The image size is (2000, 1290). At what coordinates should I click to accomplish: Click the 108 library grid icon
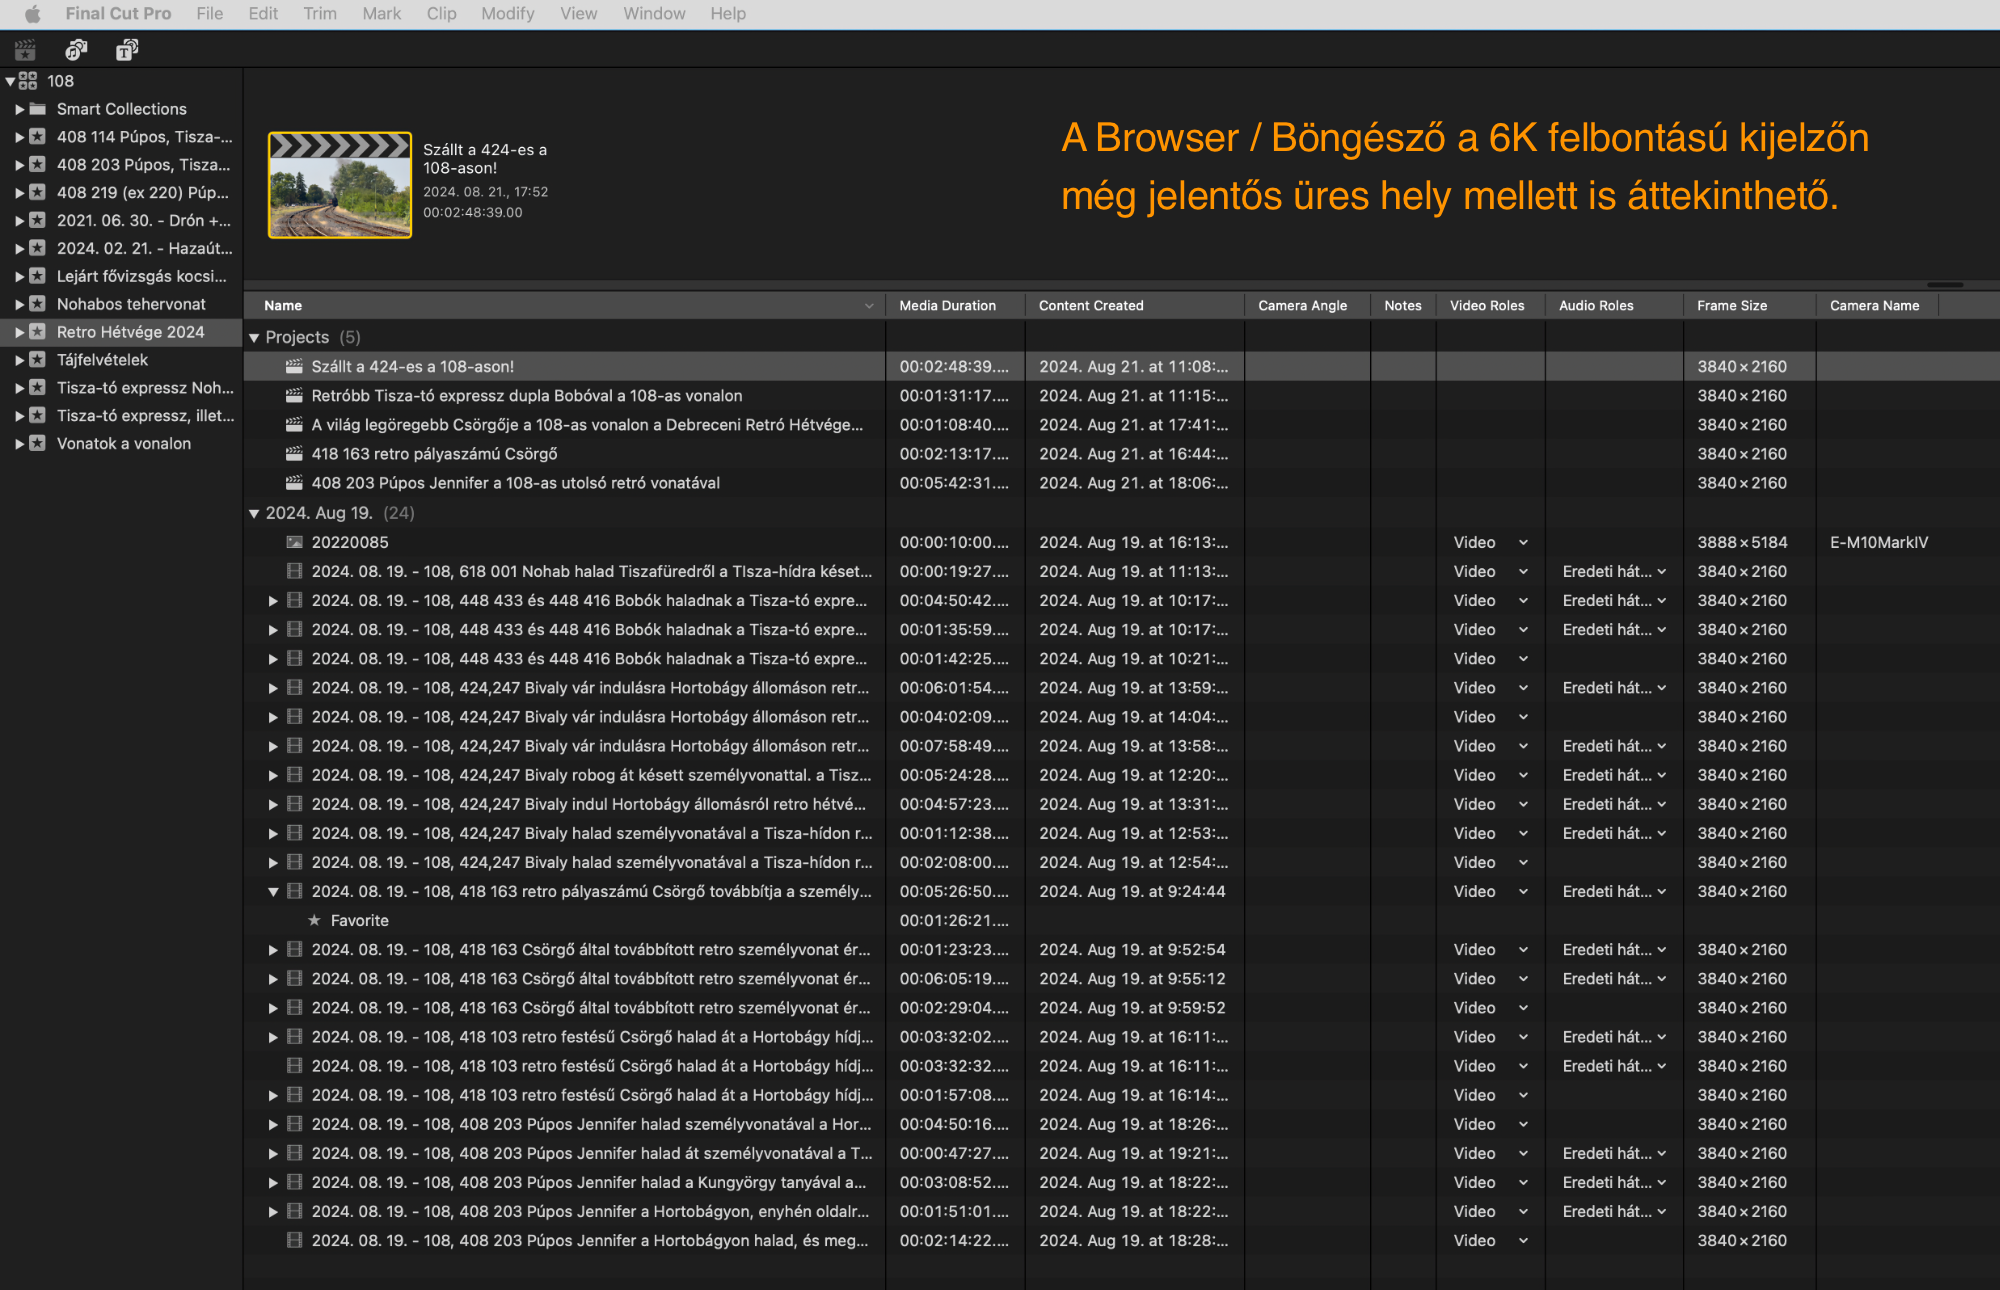[28, 81]
